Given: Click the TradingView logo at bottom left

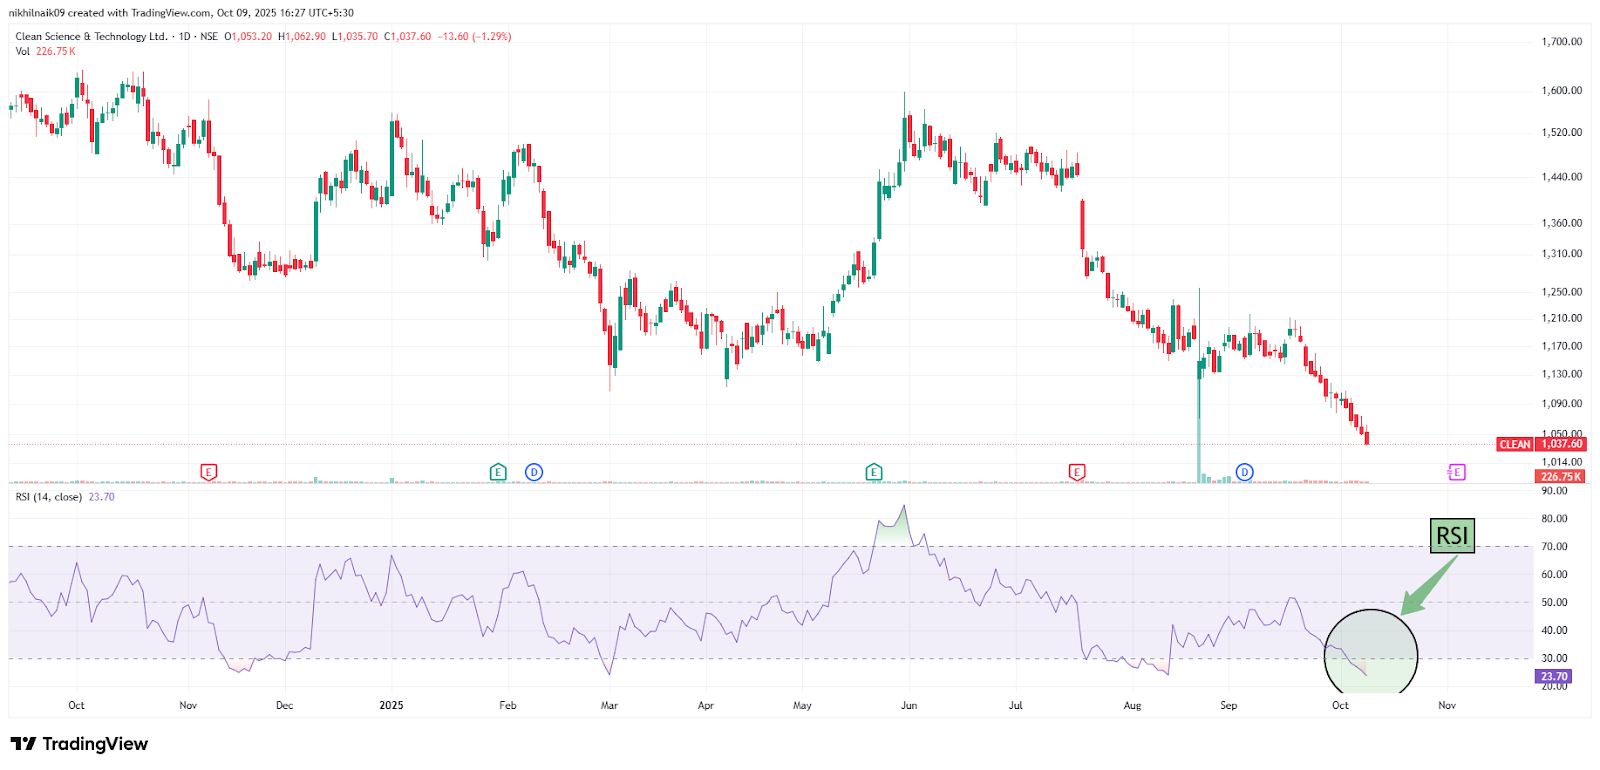Looking at the screenshot, I should coord(79,744).
